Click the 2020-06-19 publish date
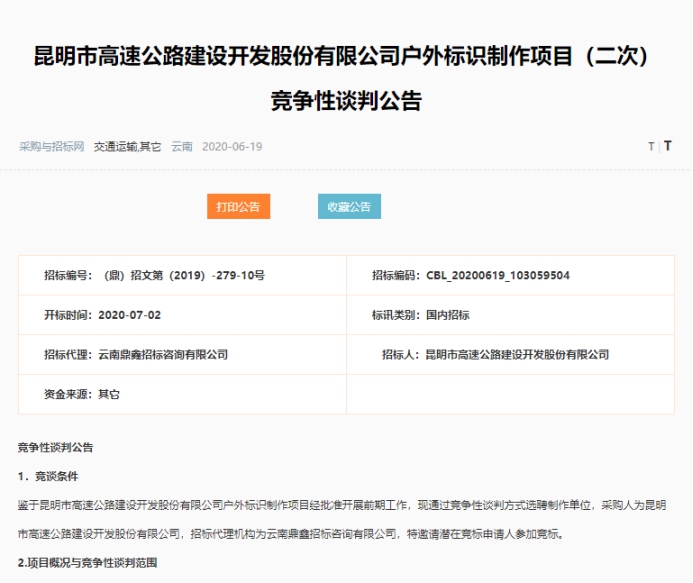The width and height of the screenshot is (693, 583). click(x=232, y=146)
